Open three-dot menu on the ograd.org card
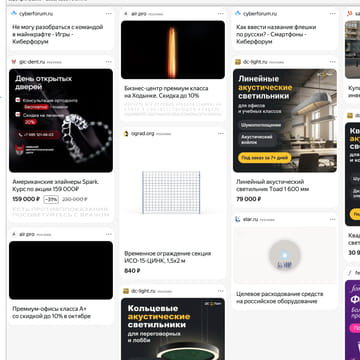 [x=221, y=134]
